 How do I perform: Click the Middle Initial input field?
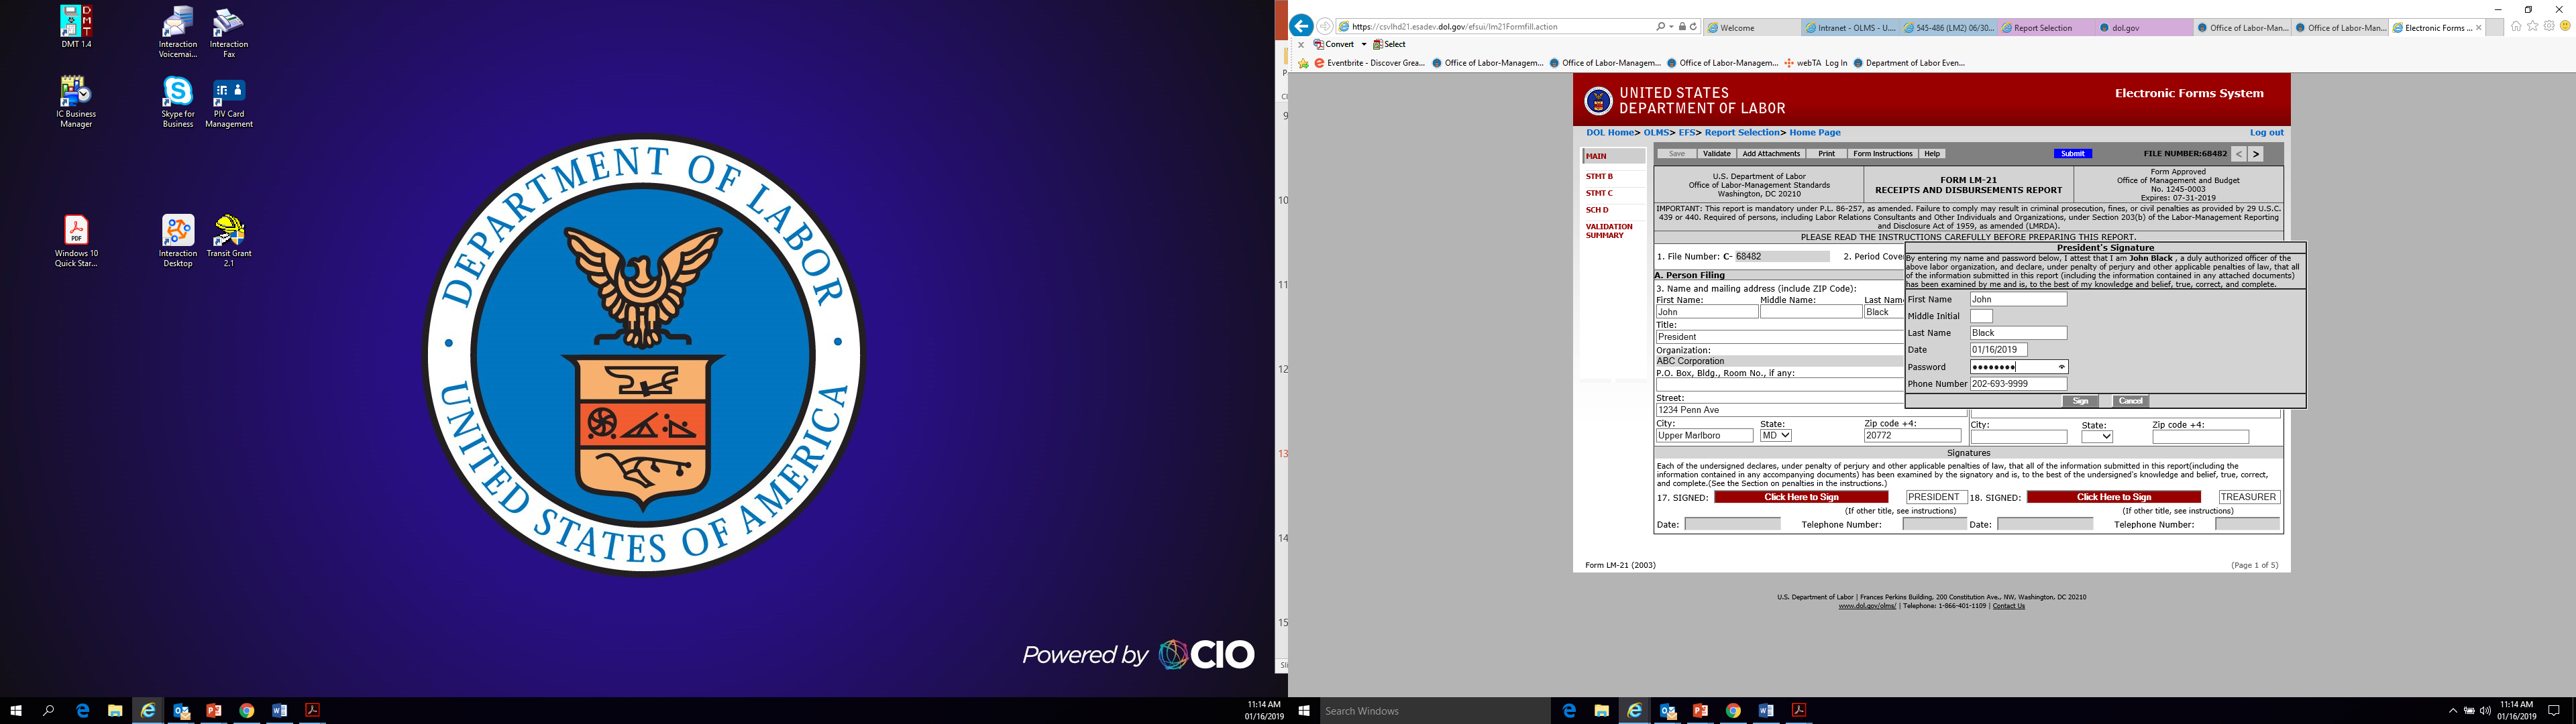click(x=1981, y=316)
